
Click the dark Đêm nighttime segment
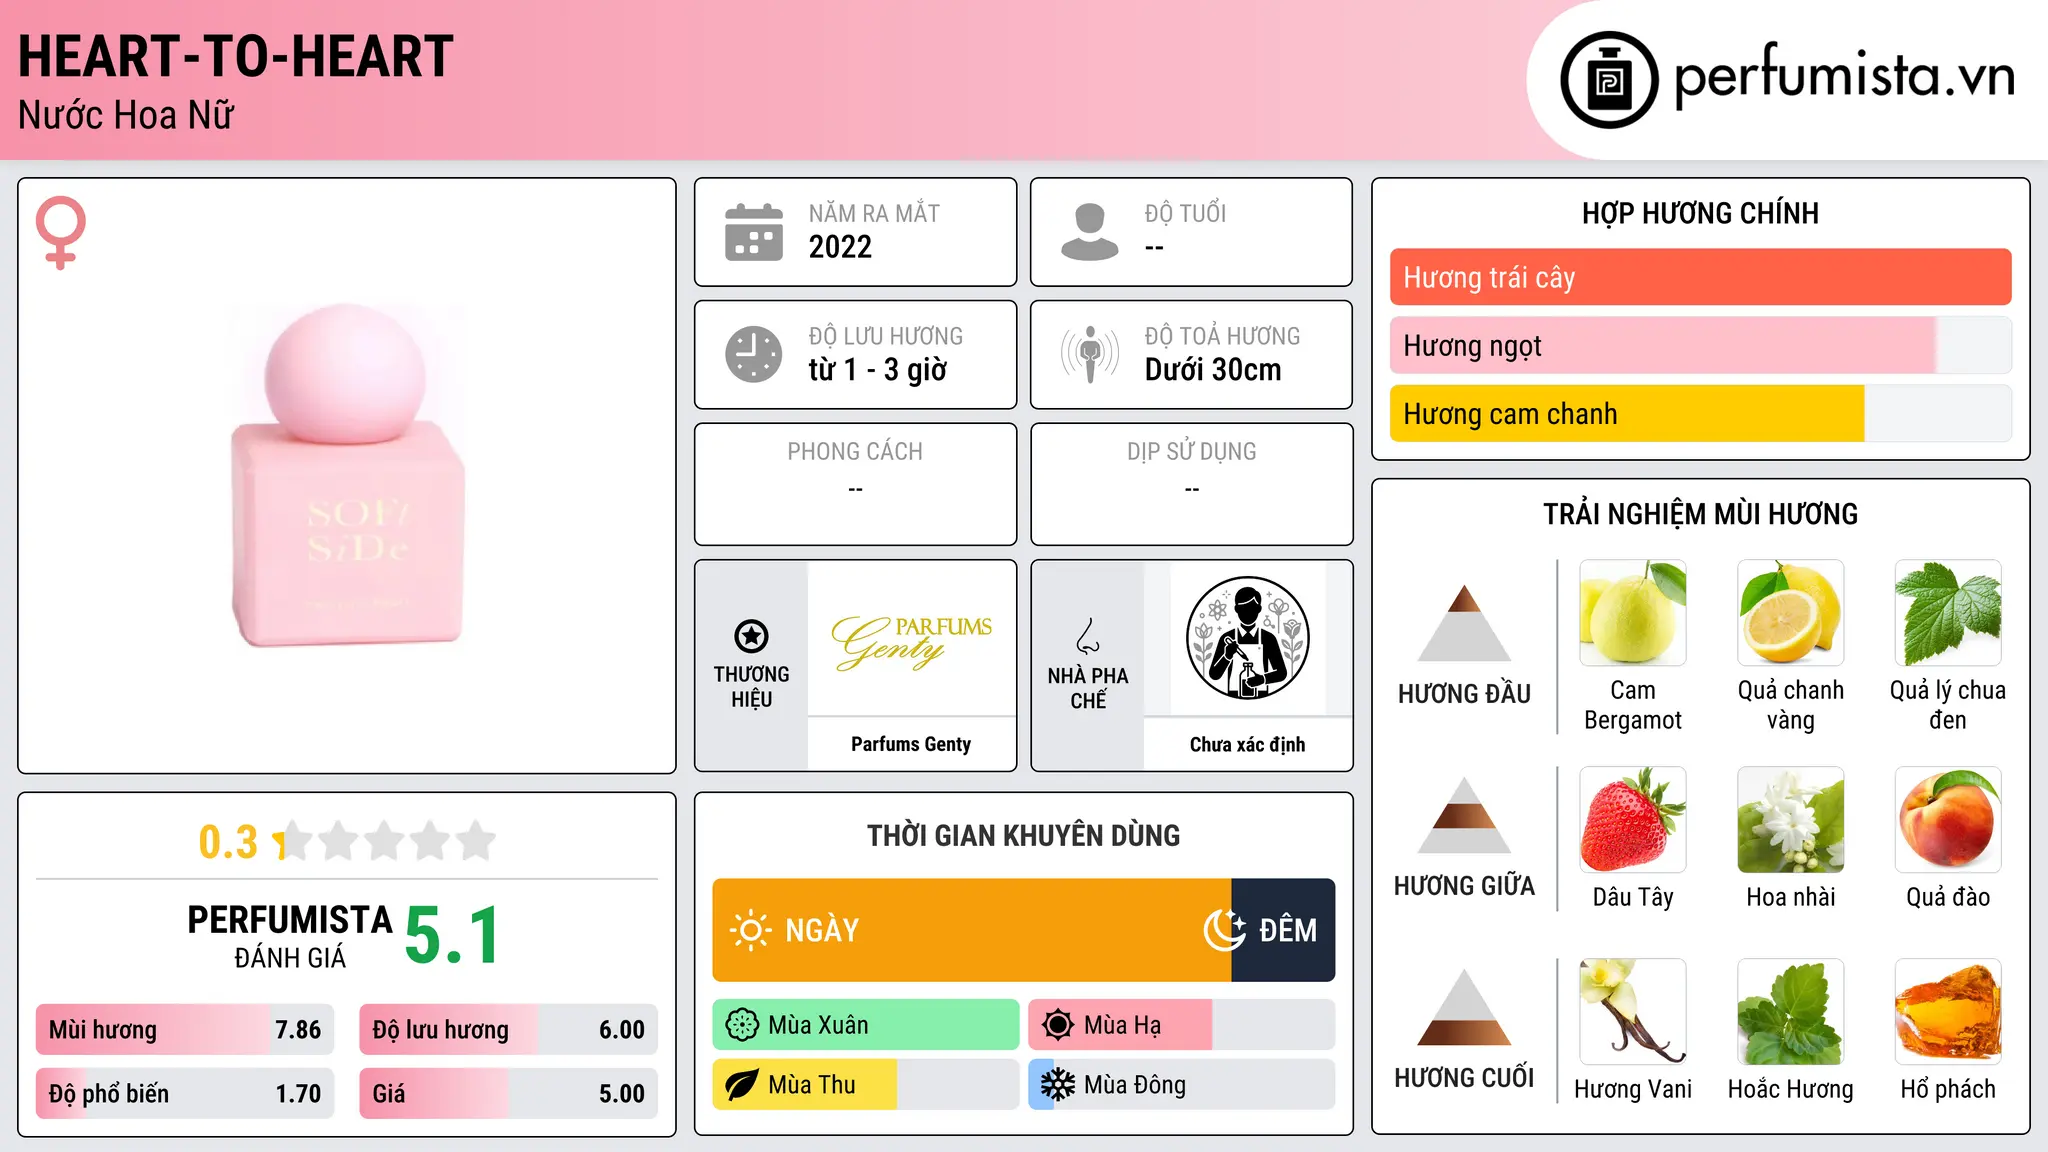[x=1283, y=930]
